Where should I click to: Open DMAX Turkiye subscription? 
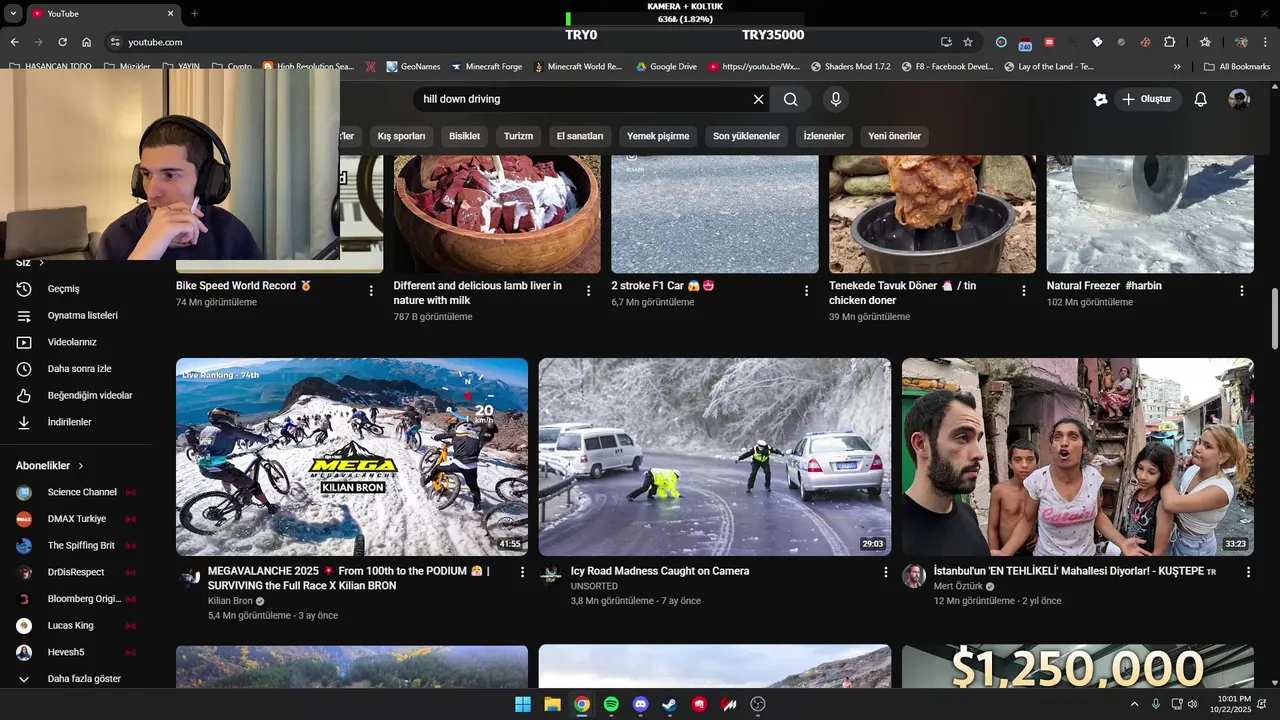76,519
